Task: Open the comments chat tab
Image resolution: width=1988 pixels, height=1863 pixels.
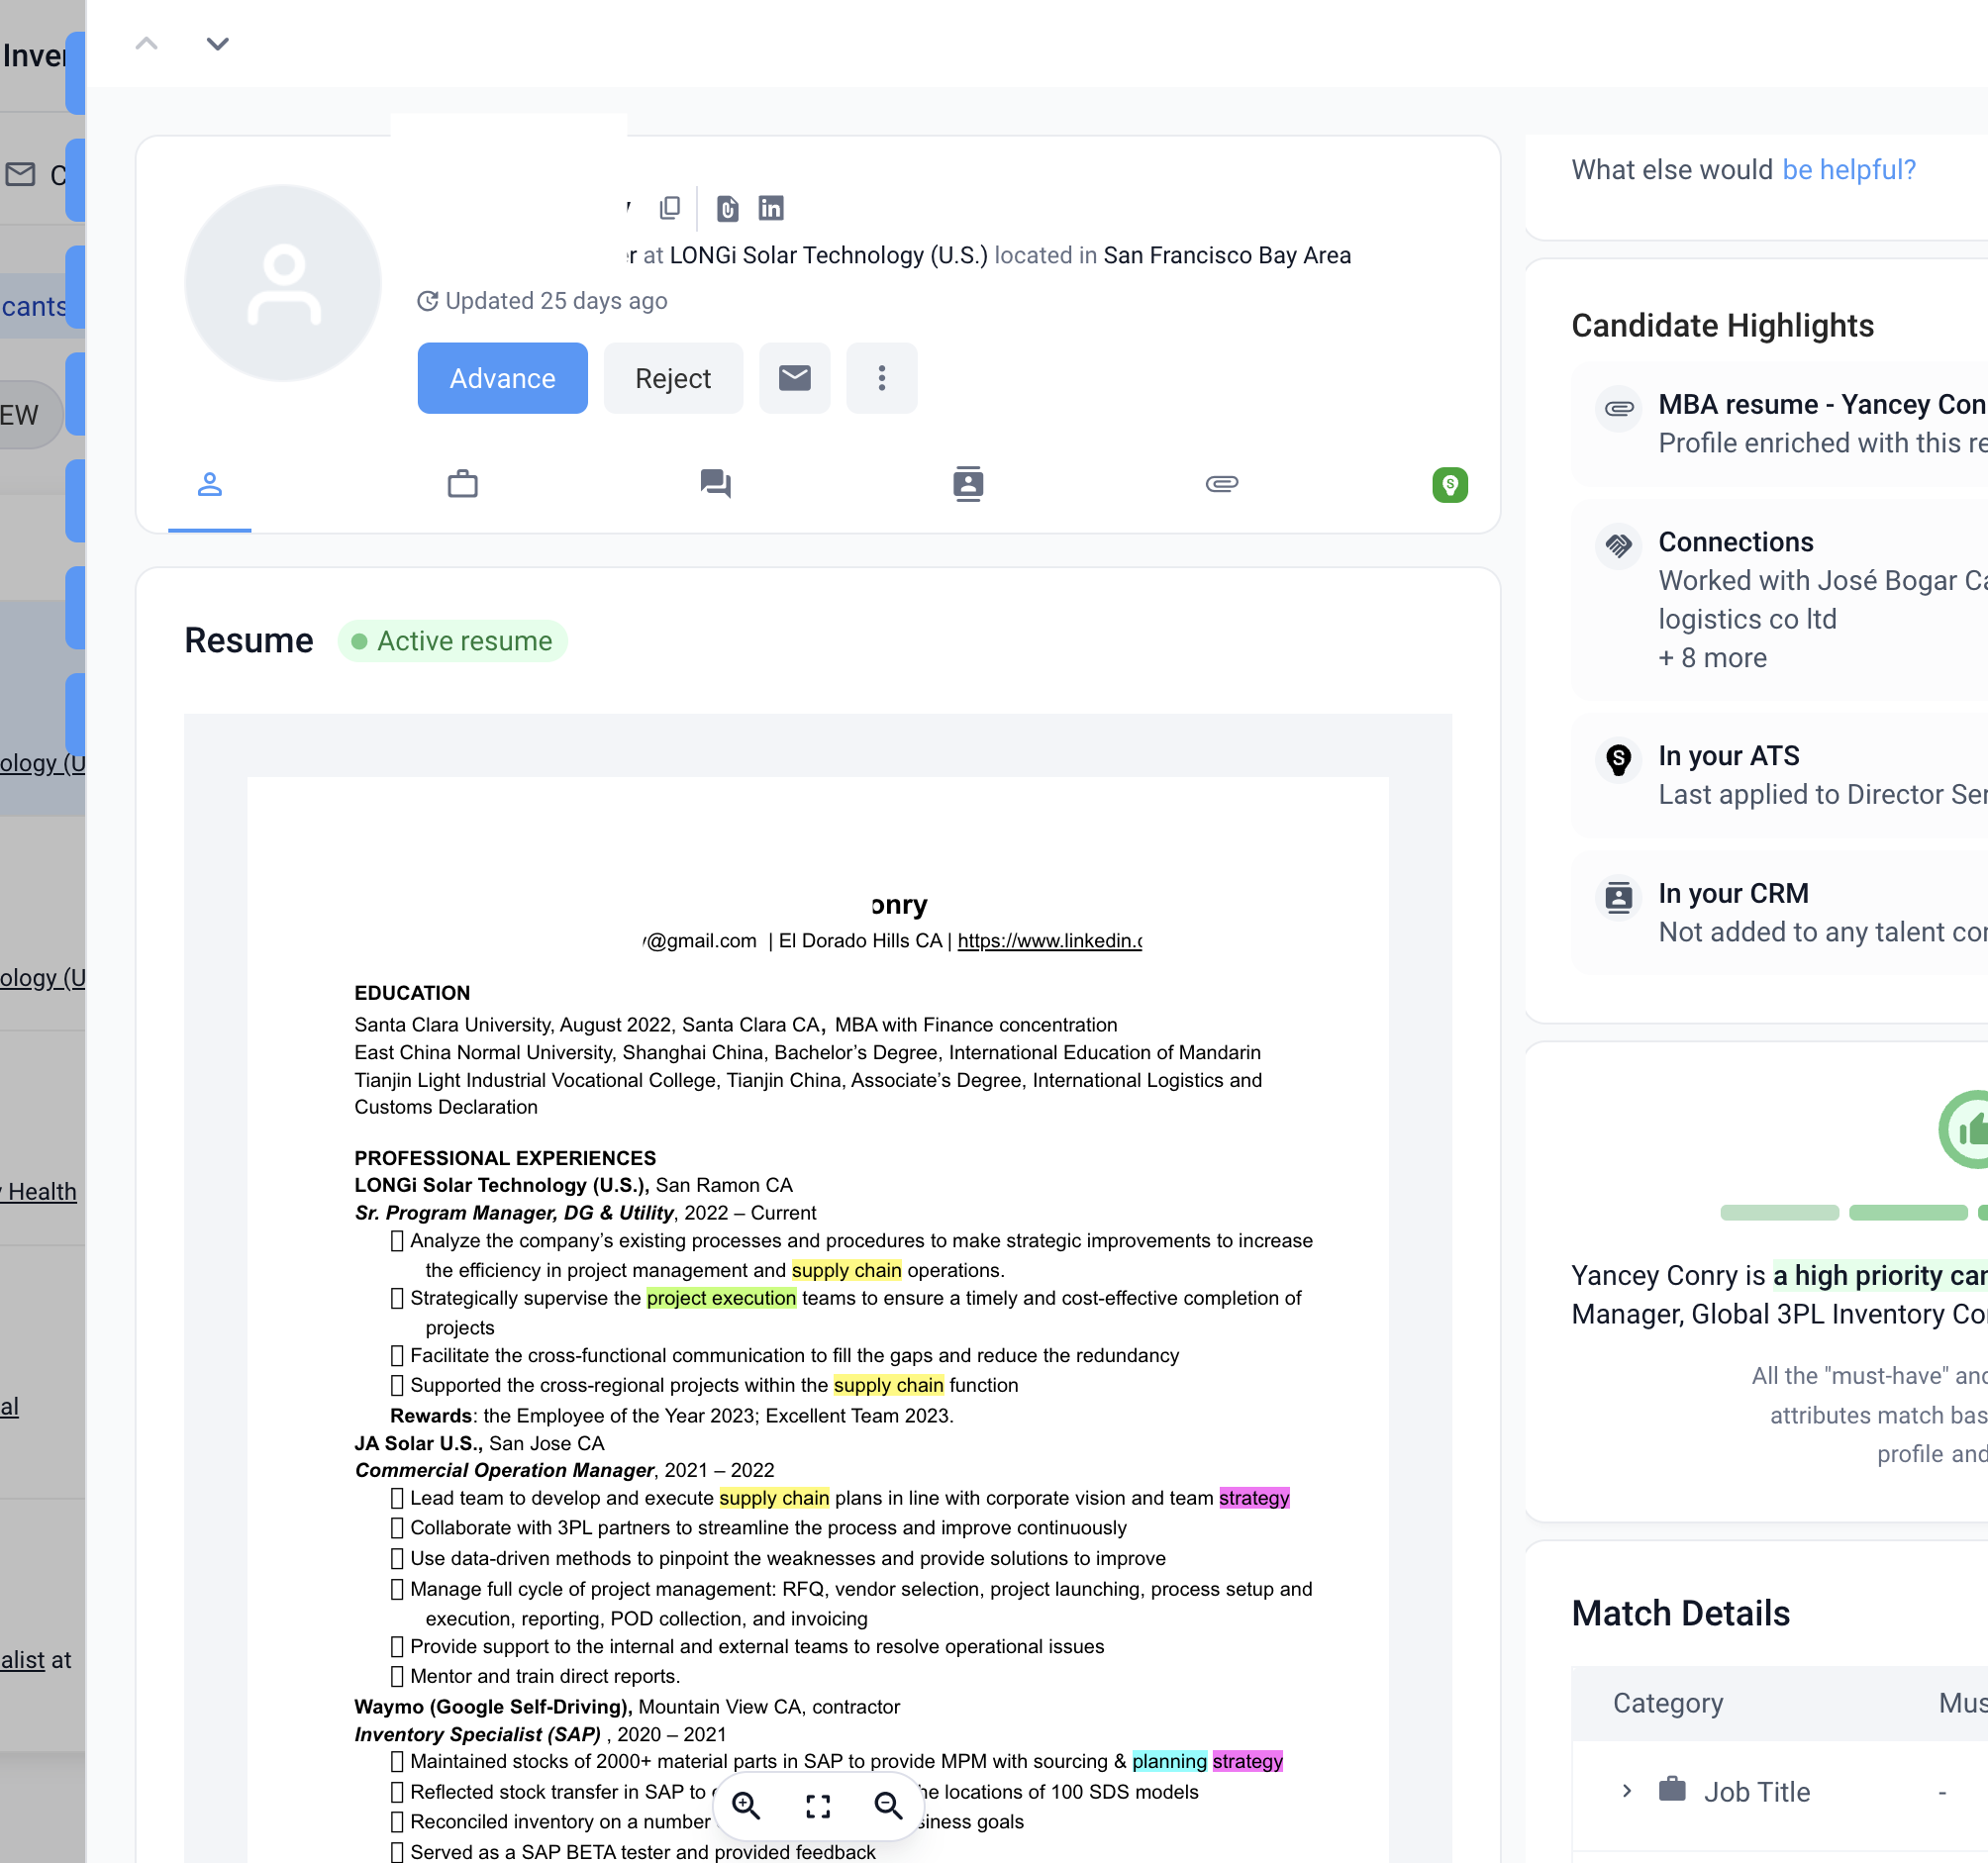Action: (x=716, y=485)
